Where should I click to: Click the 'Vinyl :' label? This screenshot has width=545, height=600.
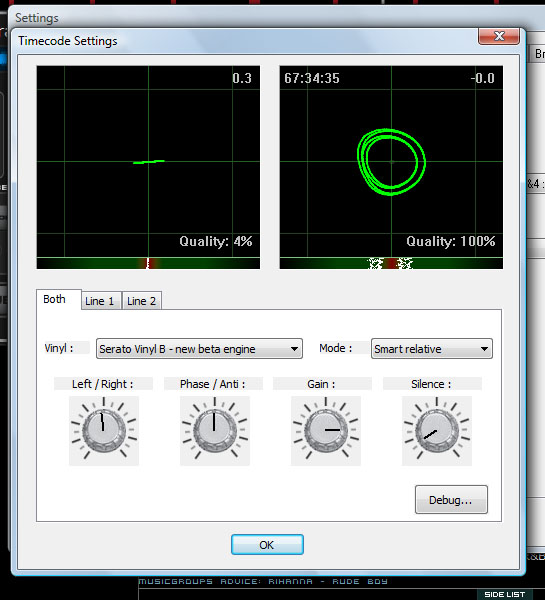[59, 348]
